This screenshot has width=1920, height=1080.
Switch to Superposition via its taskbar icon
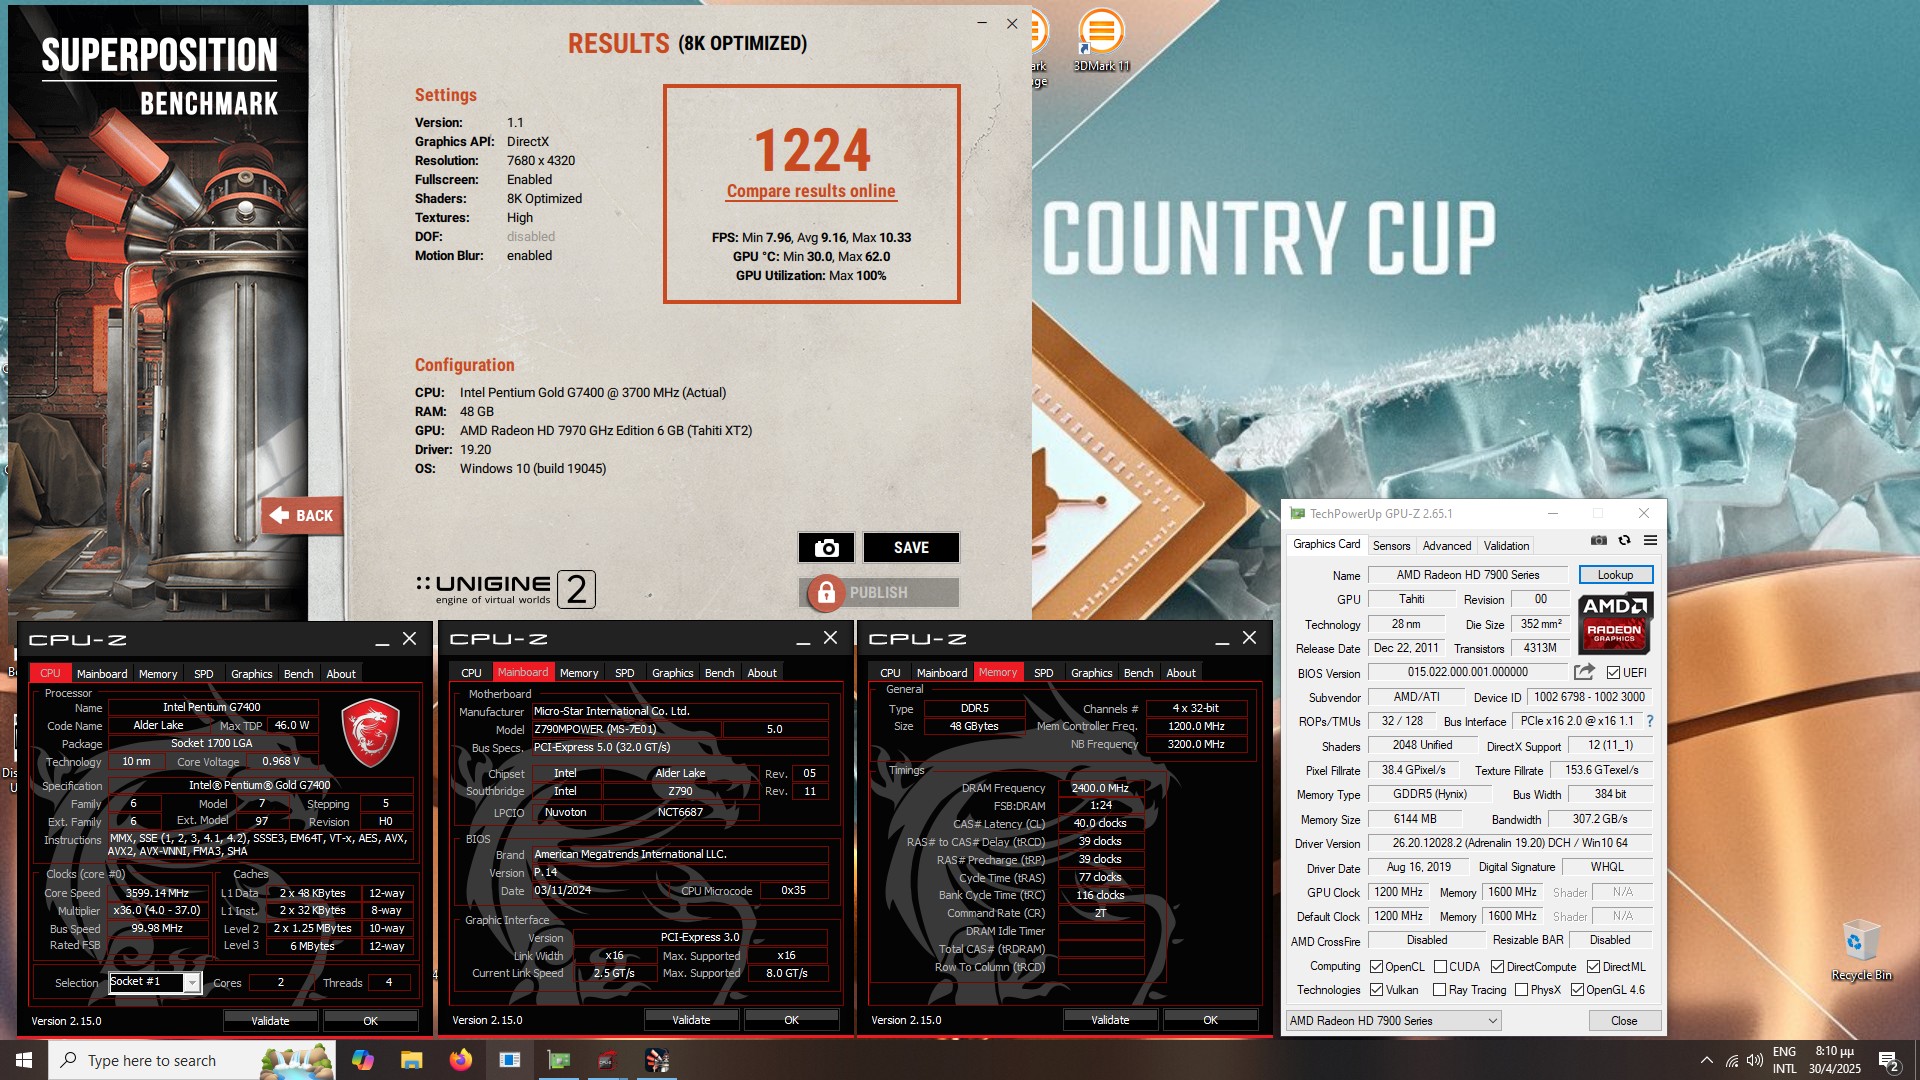[657, 1060]
